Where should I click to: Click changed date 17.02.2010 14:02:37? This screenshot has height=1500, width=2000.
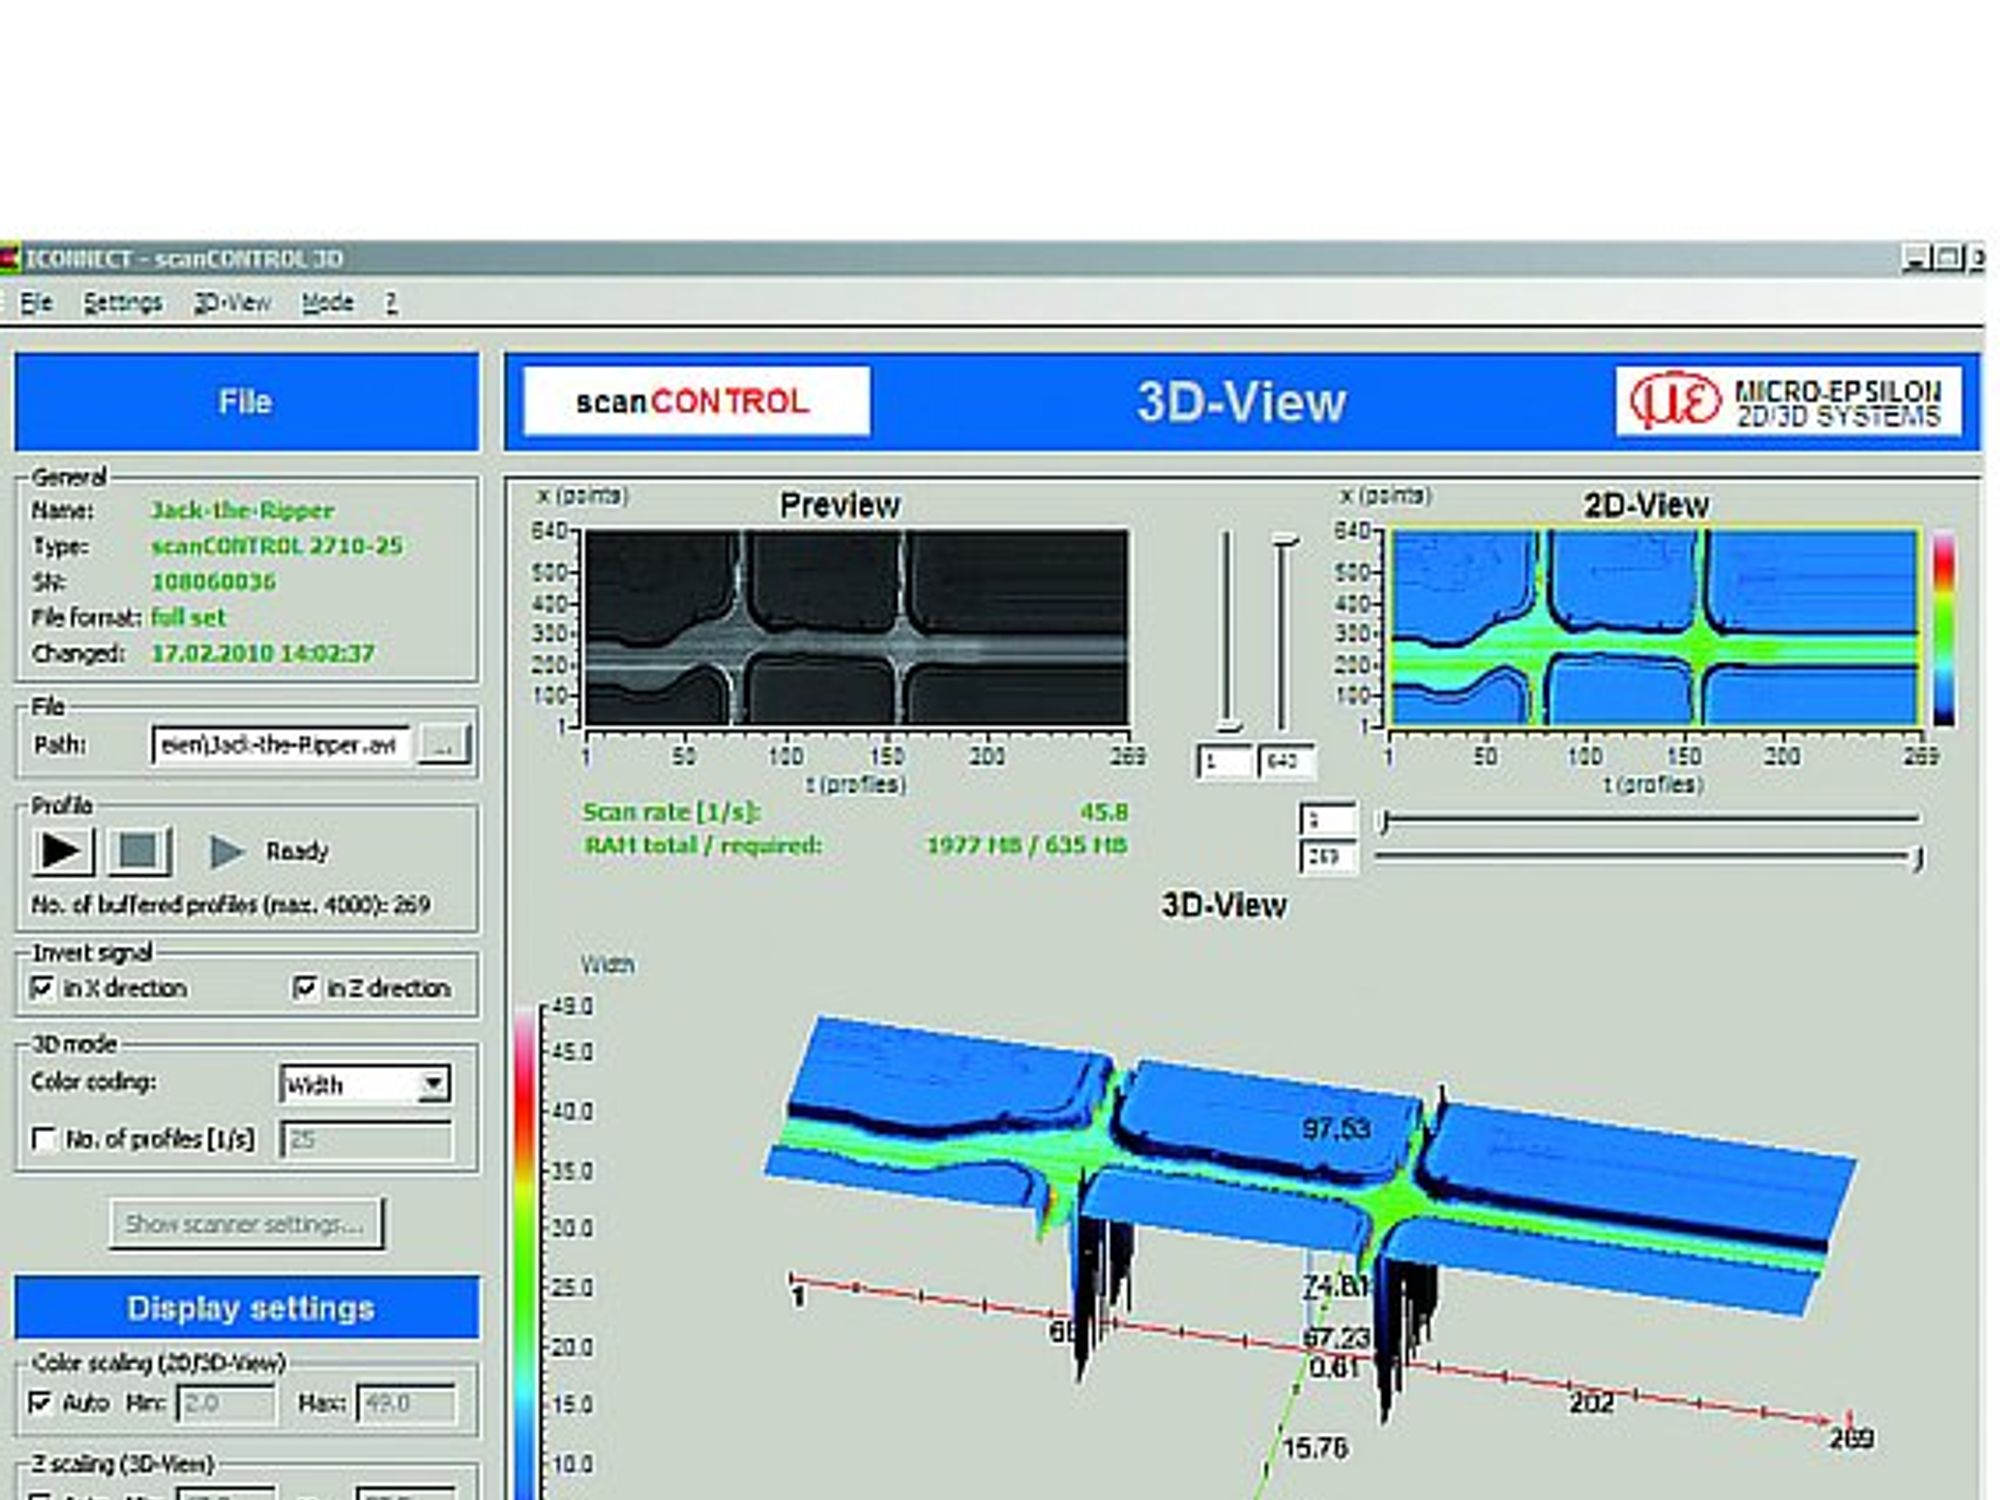tap(263, 654)
